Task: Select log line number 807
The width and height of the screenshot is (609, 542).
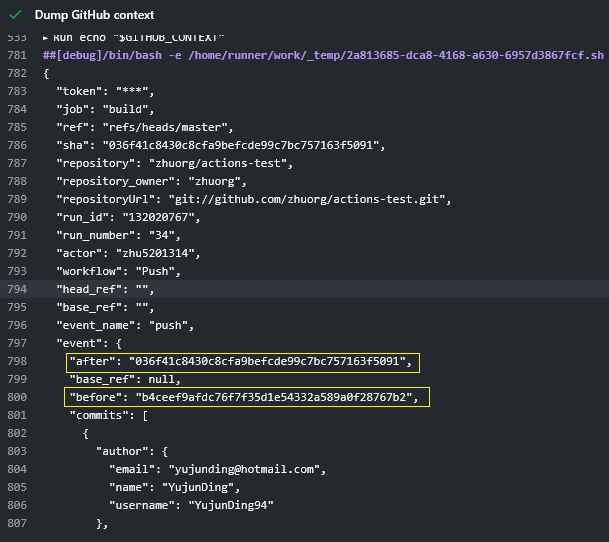Action: tap(17, 523)
